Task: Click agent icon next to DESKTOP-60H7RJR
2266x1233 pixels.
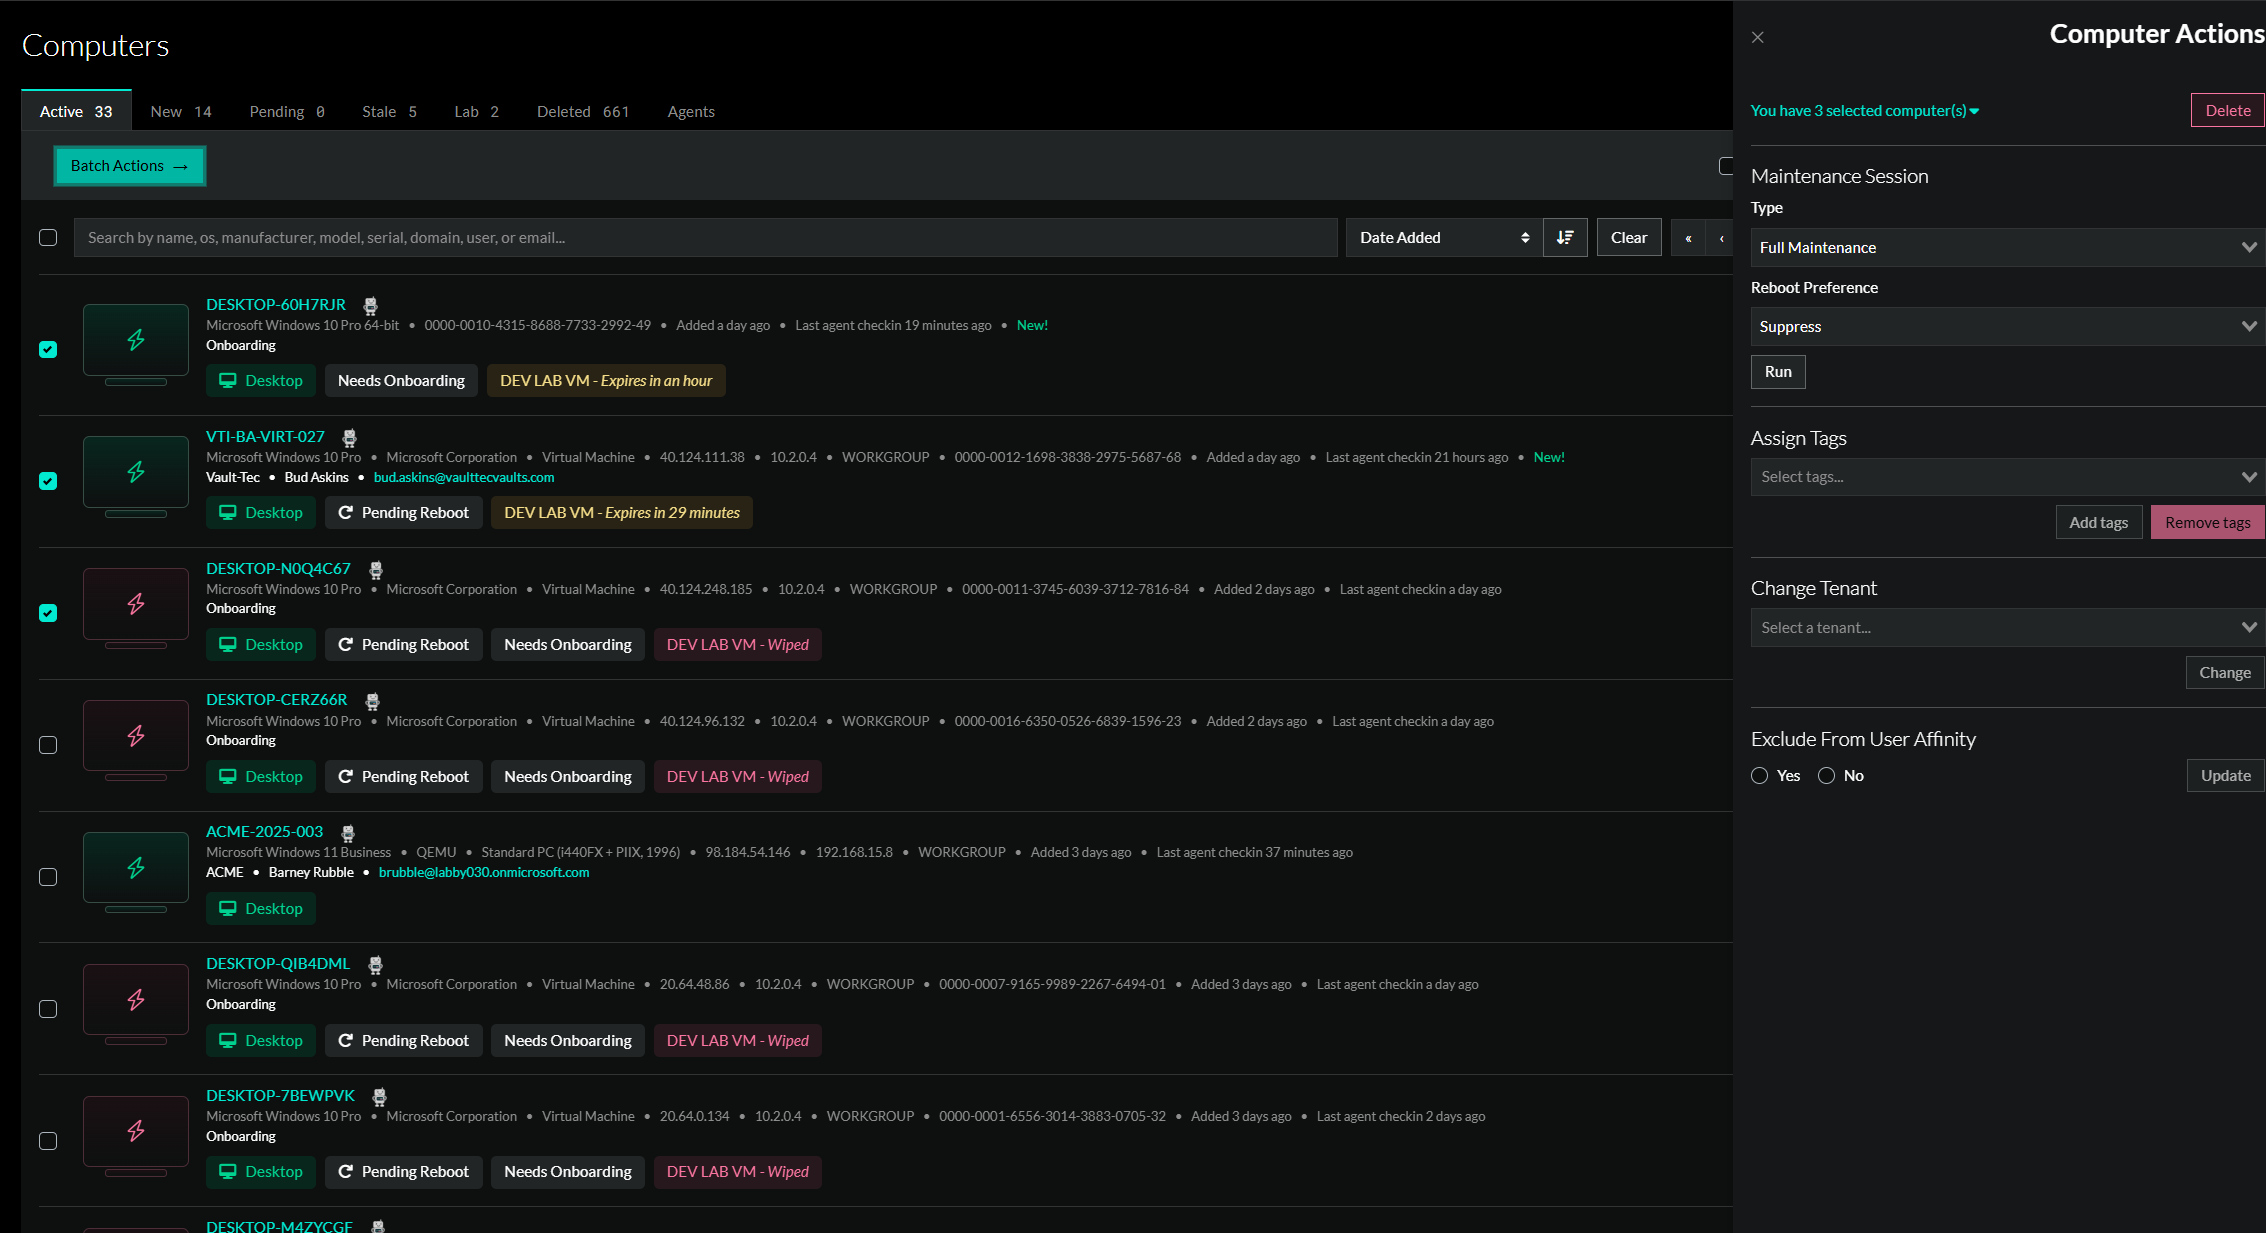Action: pos(370,306)
